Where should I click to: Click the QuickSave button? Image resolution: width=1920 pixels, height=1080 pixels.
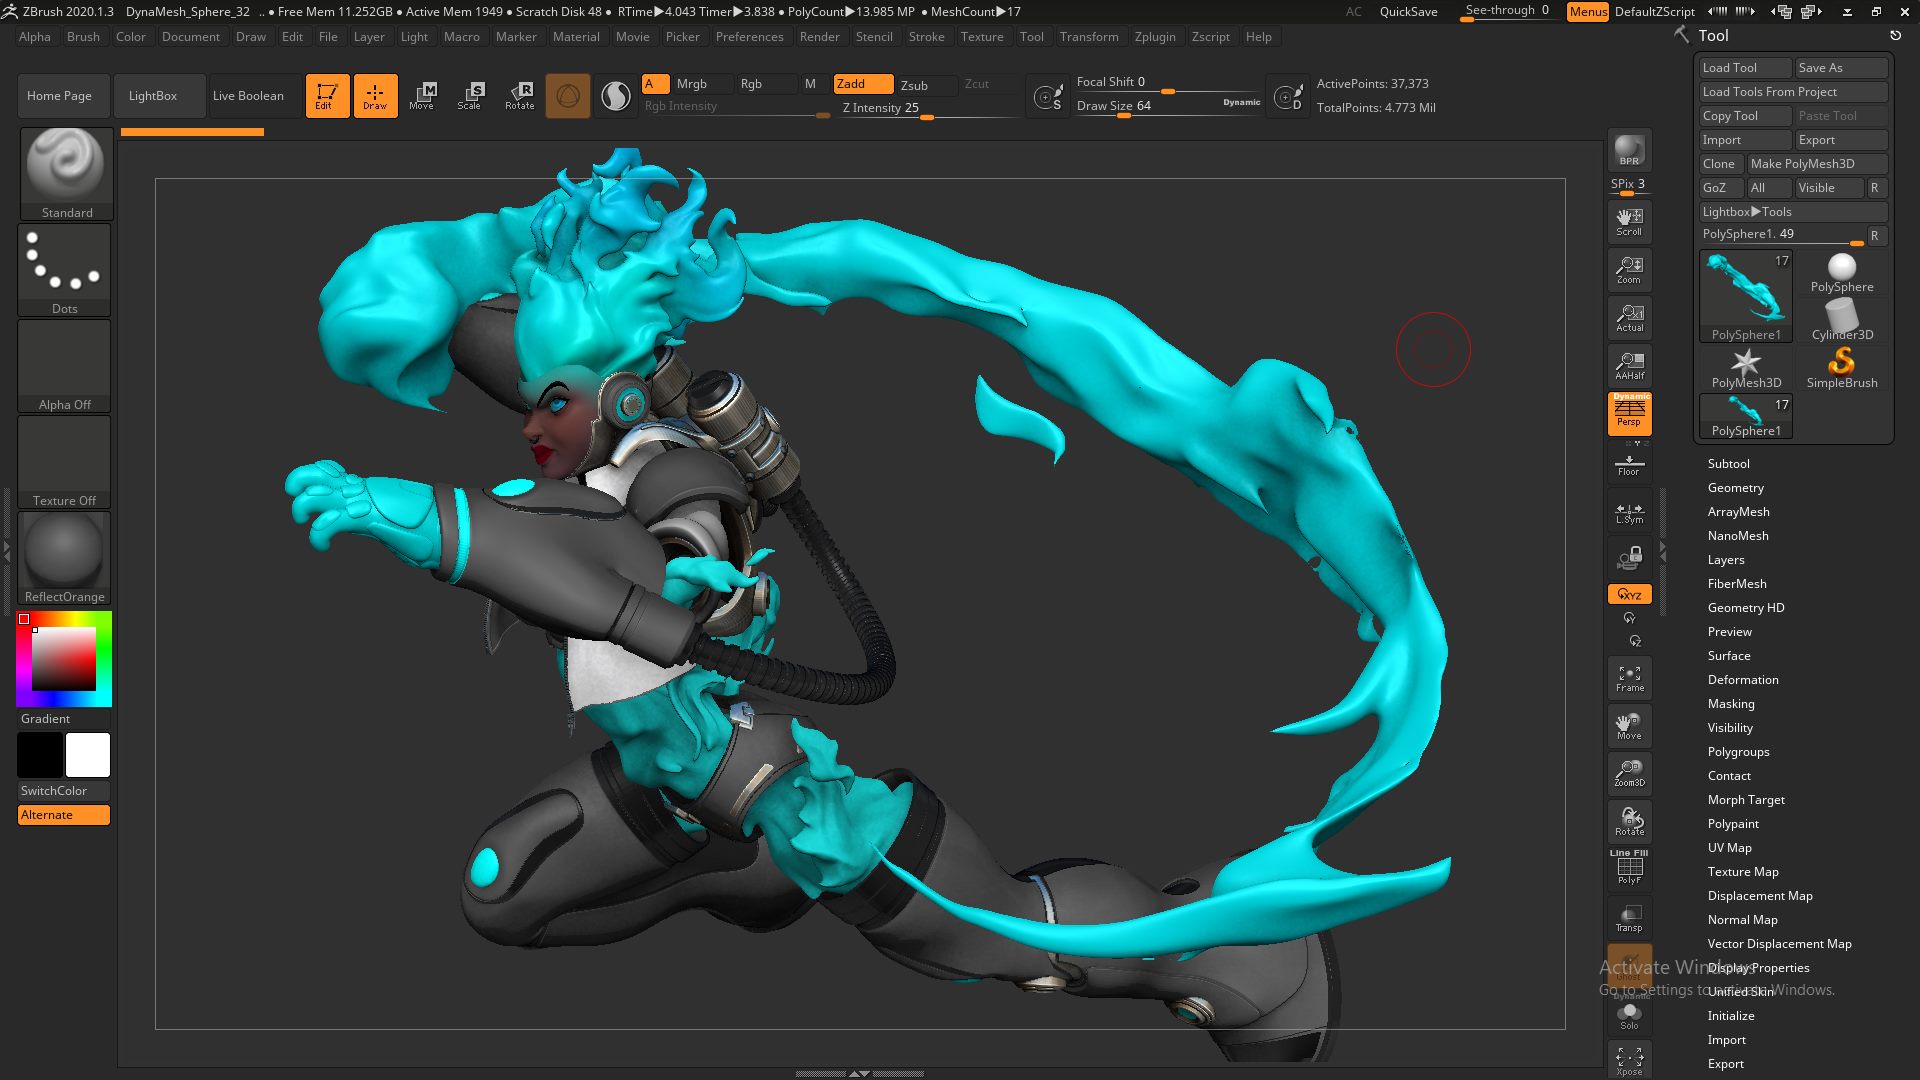[1408, 12]
